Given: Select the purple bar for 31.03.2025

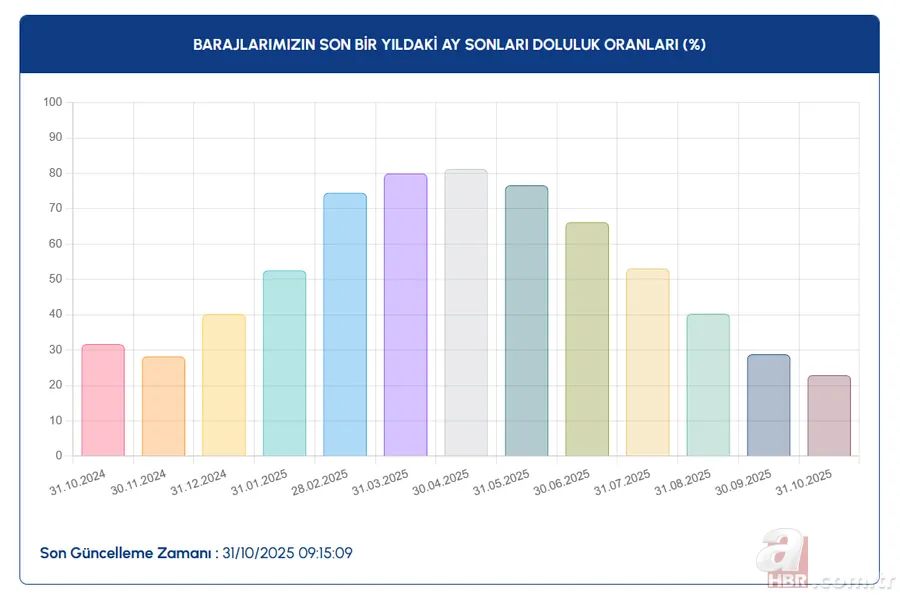Looking at the screenshot, I should [405, 315].
